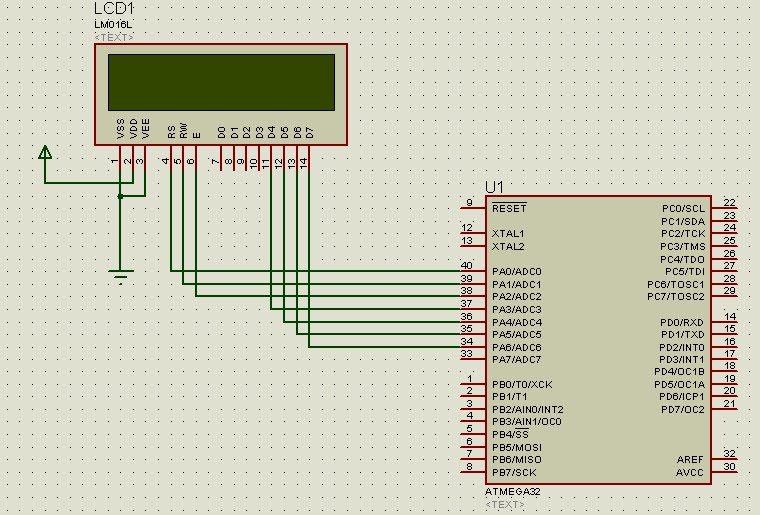760x515 pixels.
Task: Click the PD6/ICP1 pin name
Action: coord(681,396)
